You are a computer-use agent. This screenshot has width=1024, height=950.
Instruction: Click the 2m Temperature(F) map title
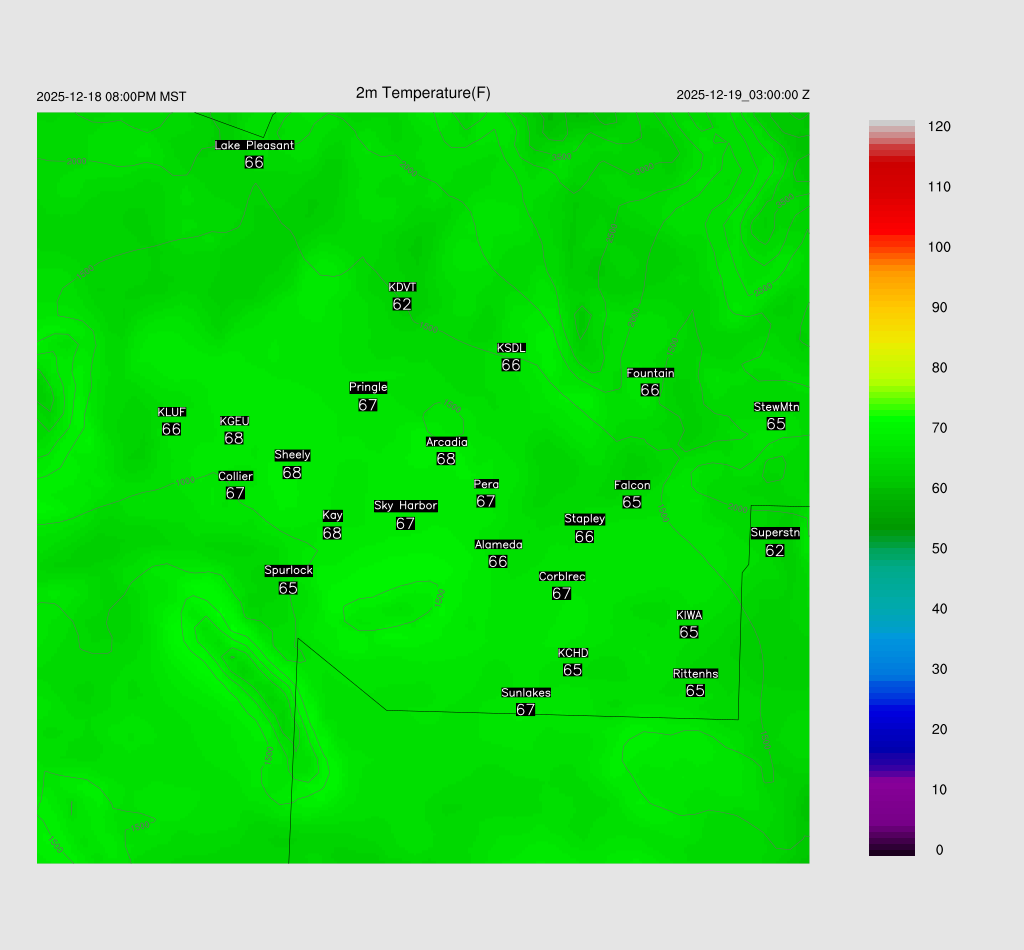423,93
